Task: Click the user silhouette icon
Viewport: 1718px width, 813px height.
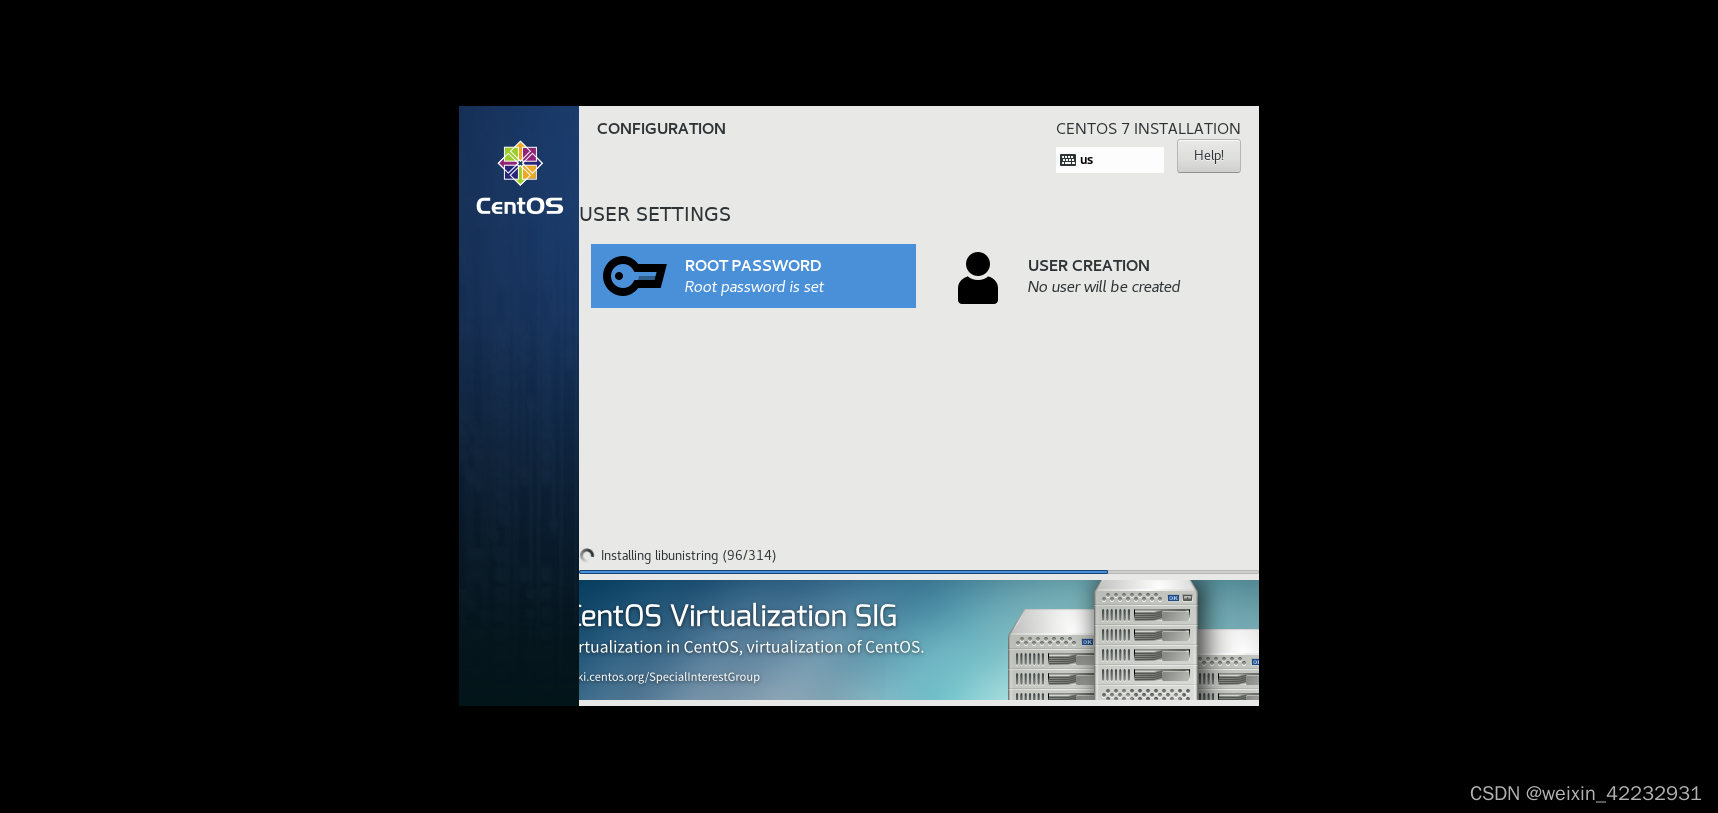Action: click(978, 278)
